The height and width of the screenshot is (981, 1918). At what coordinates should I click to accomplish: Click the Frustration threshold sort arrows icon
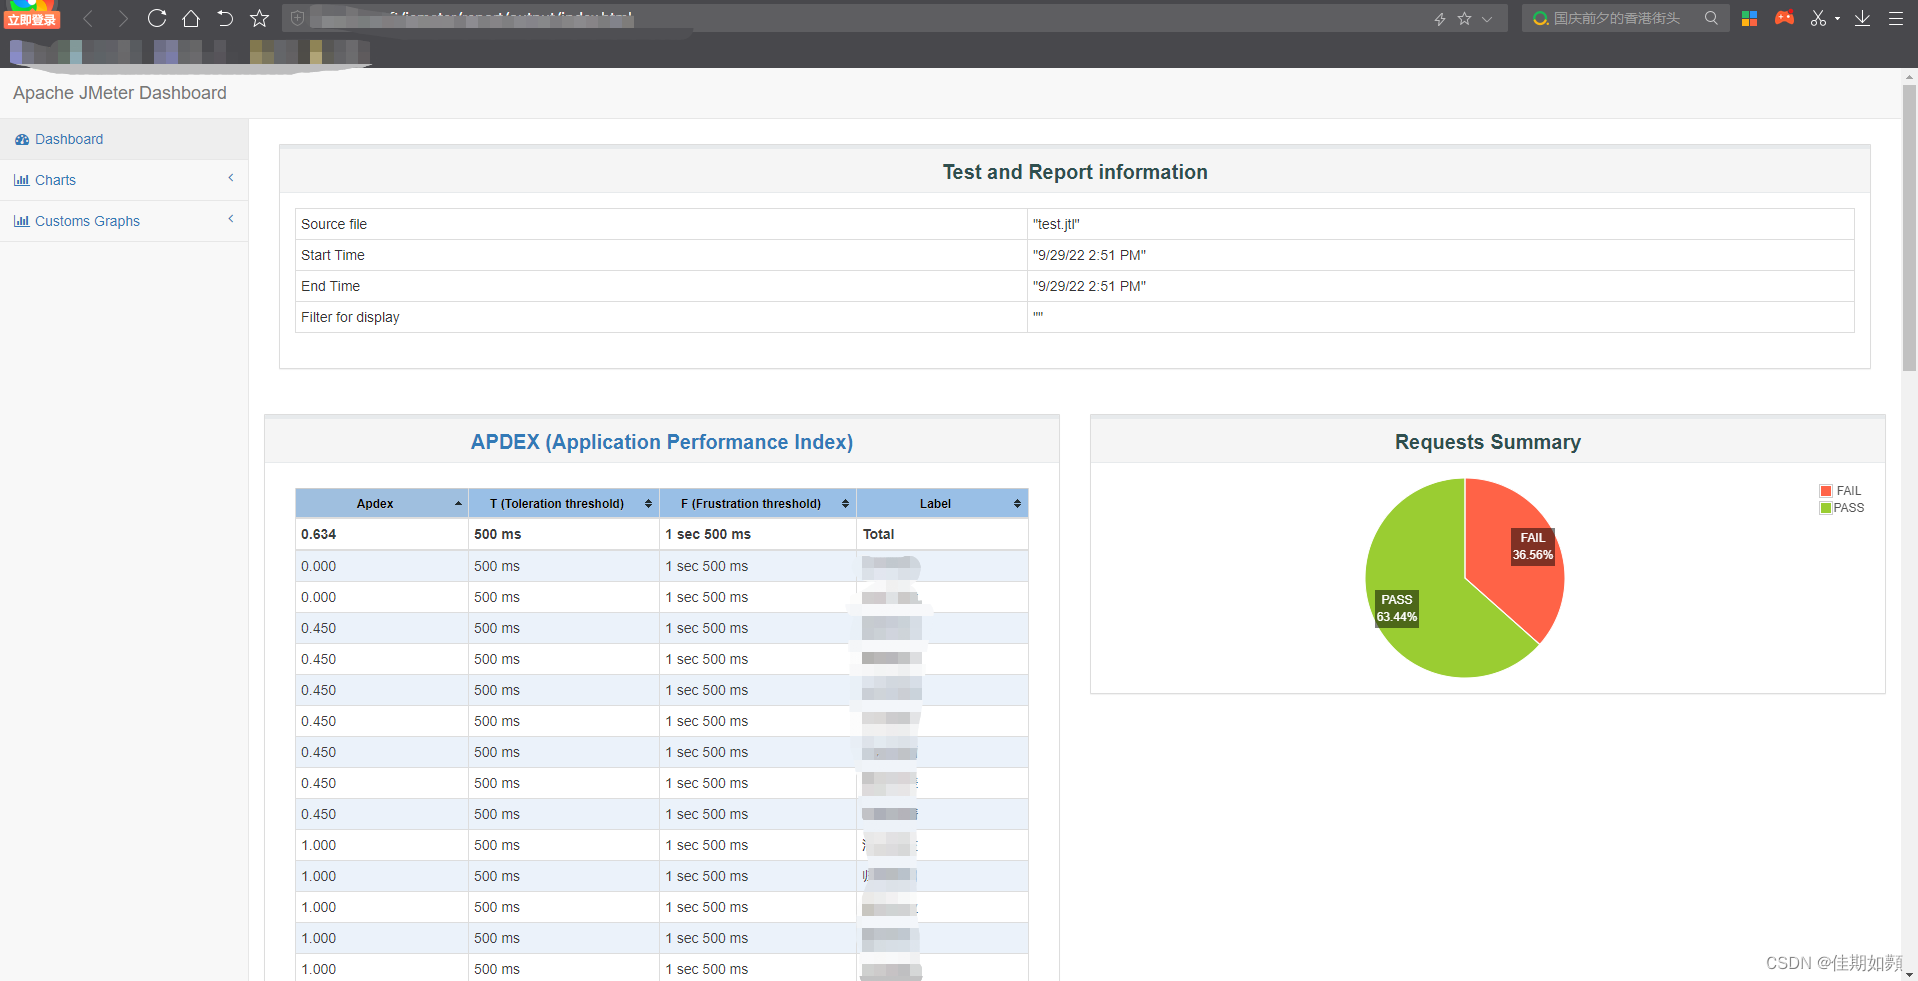click(x=845, y=503)
